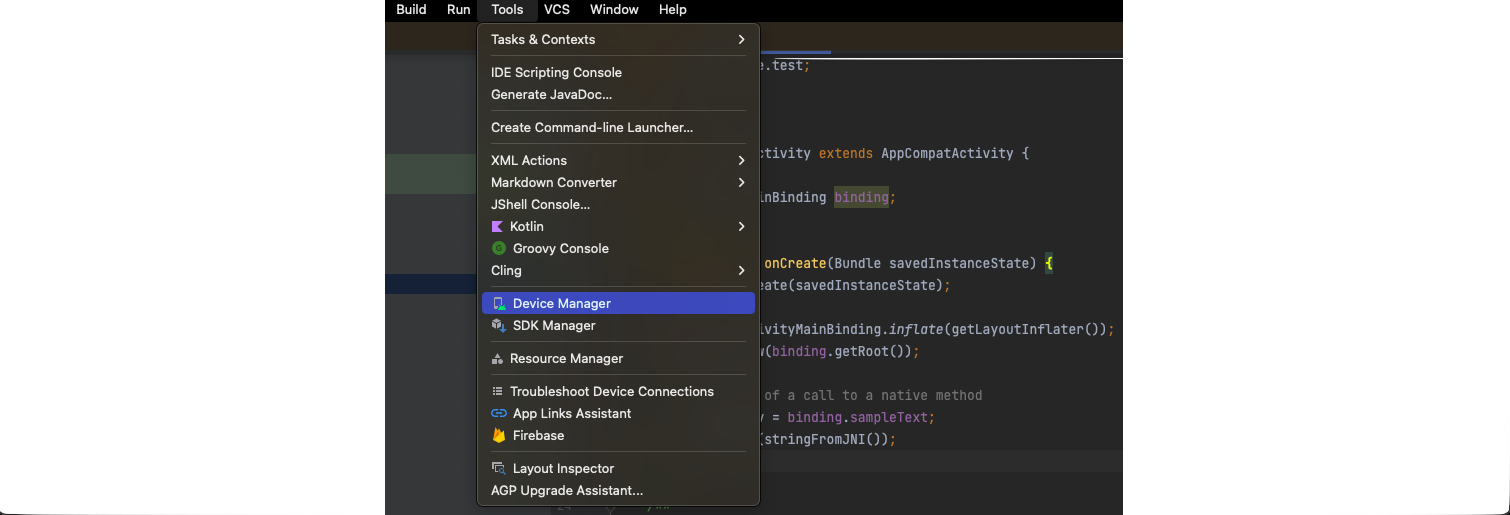Expand the XML Actions submenu
The image size is (1510, 515).
(x=618, y=160)
